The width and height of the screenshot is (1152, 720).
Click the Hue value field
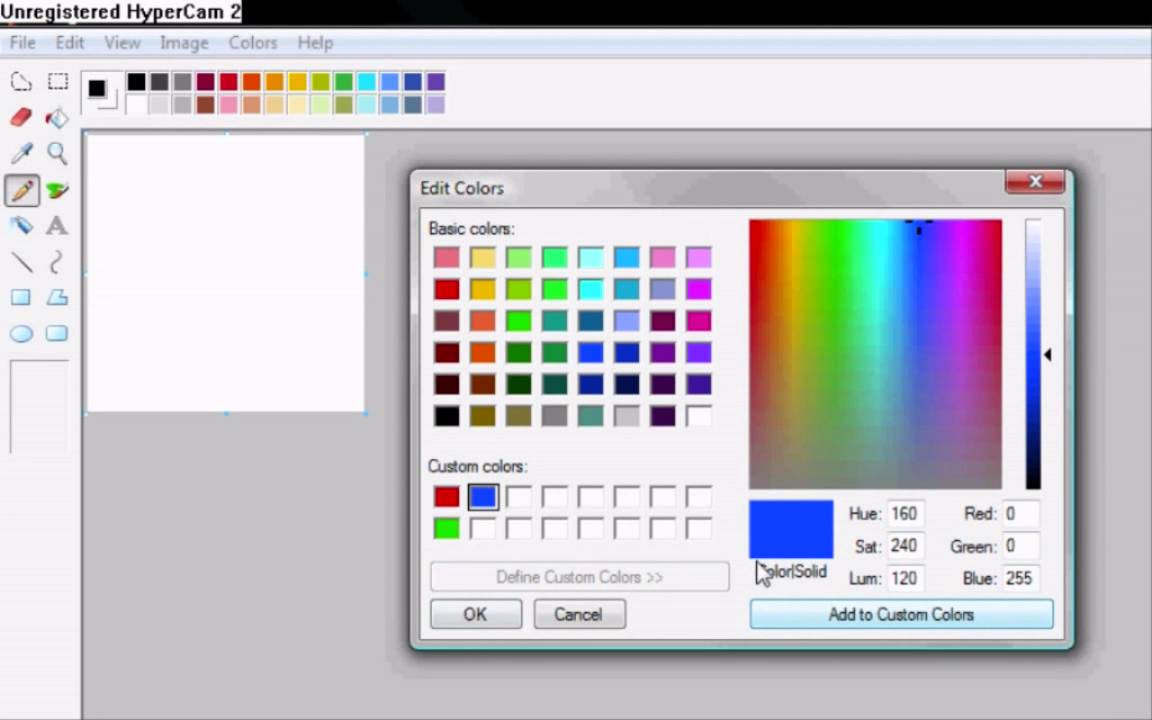coord(905,514)
